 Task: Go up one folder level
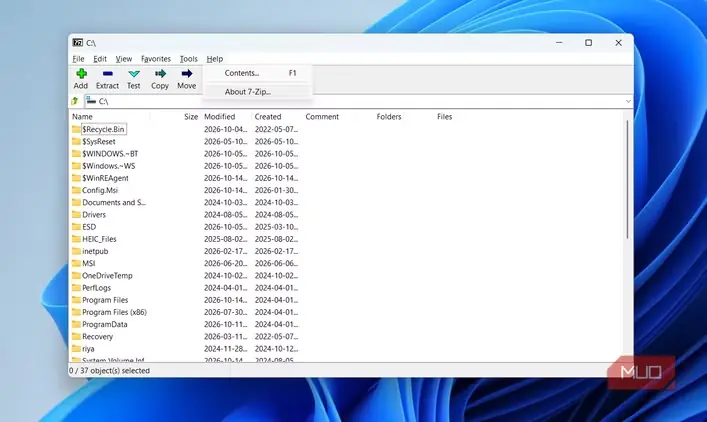75,101
